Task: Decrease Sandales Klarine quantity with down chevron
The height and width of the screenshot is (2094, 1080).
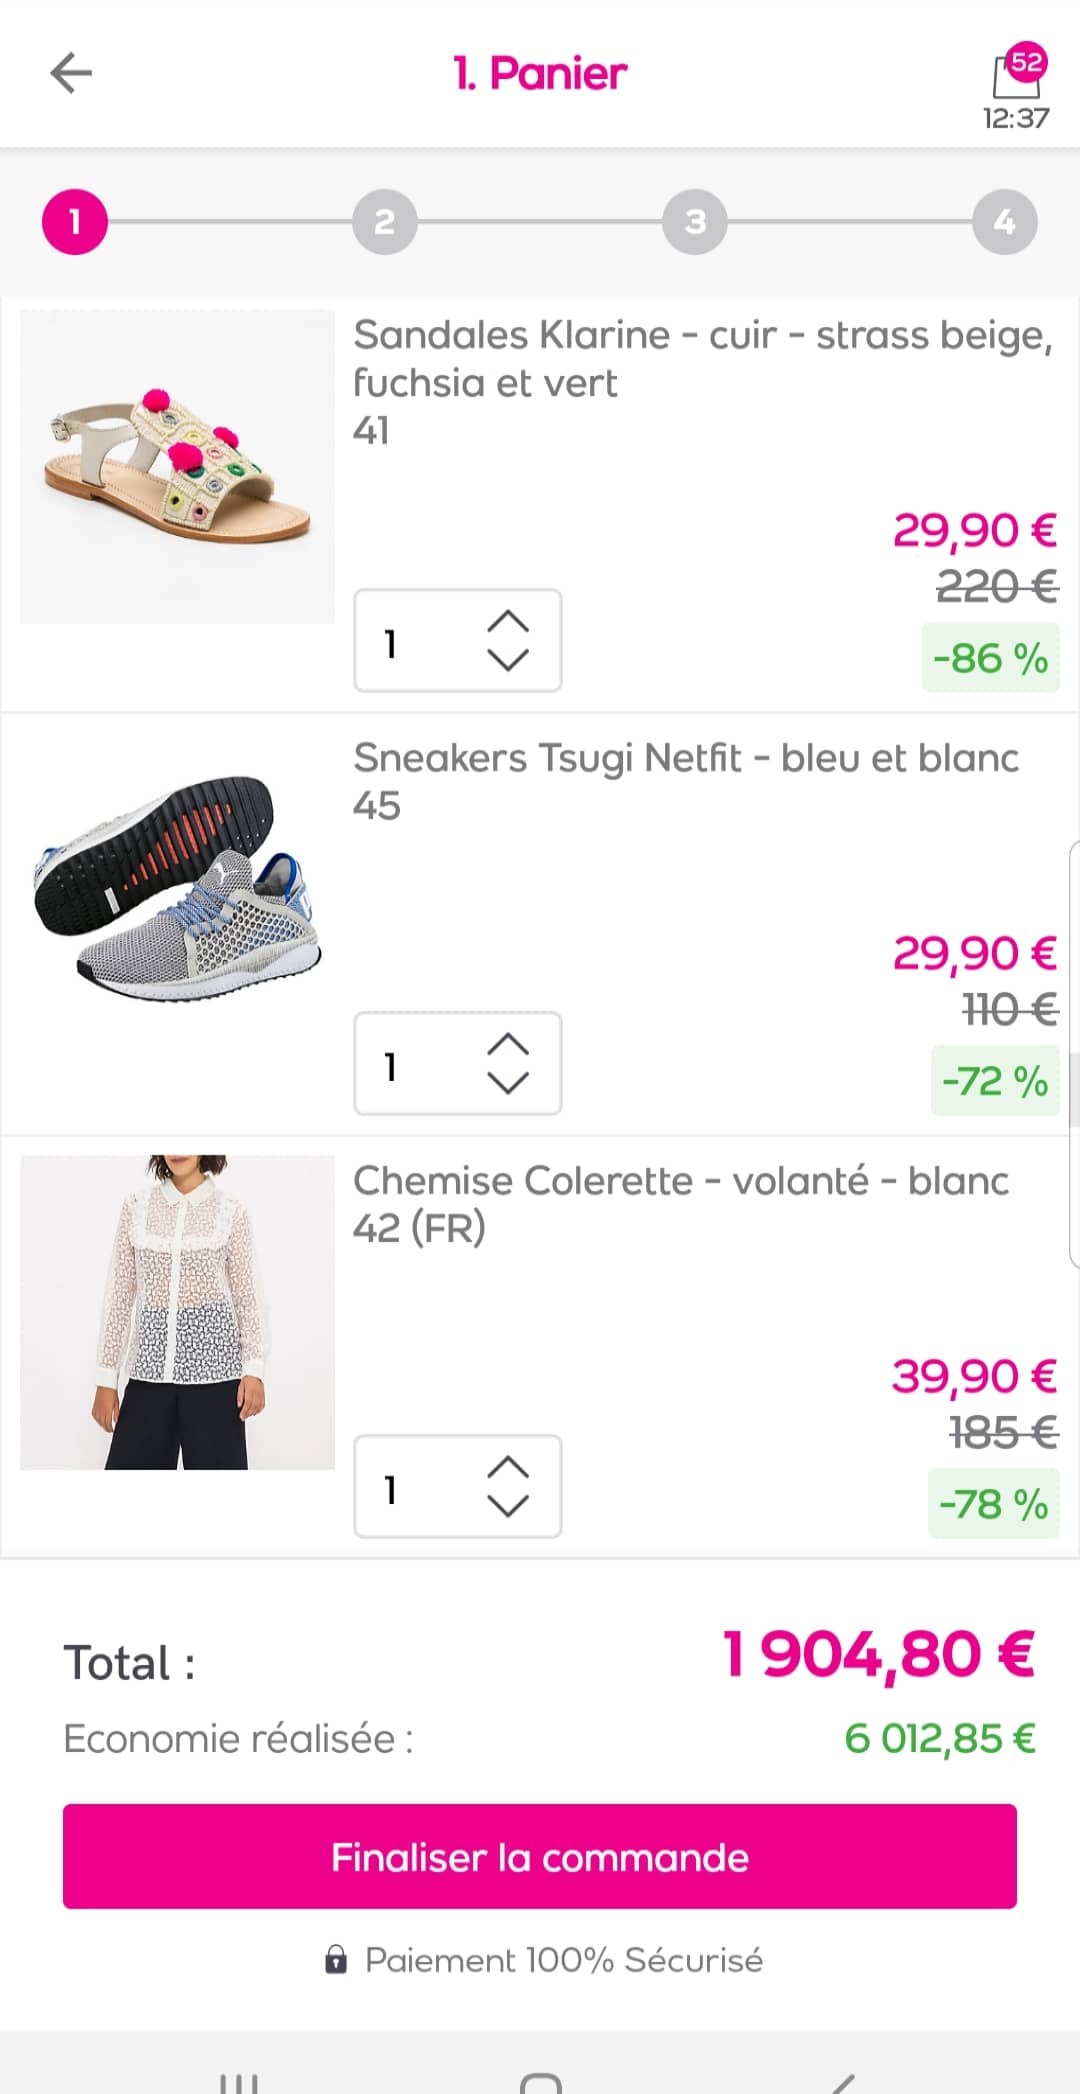Action: click(x=507, y=660)
